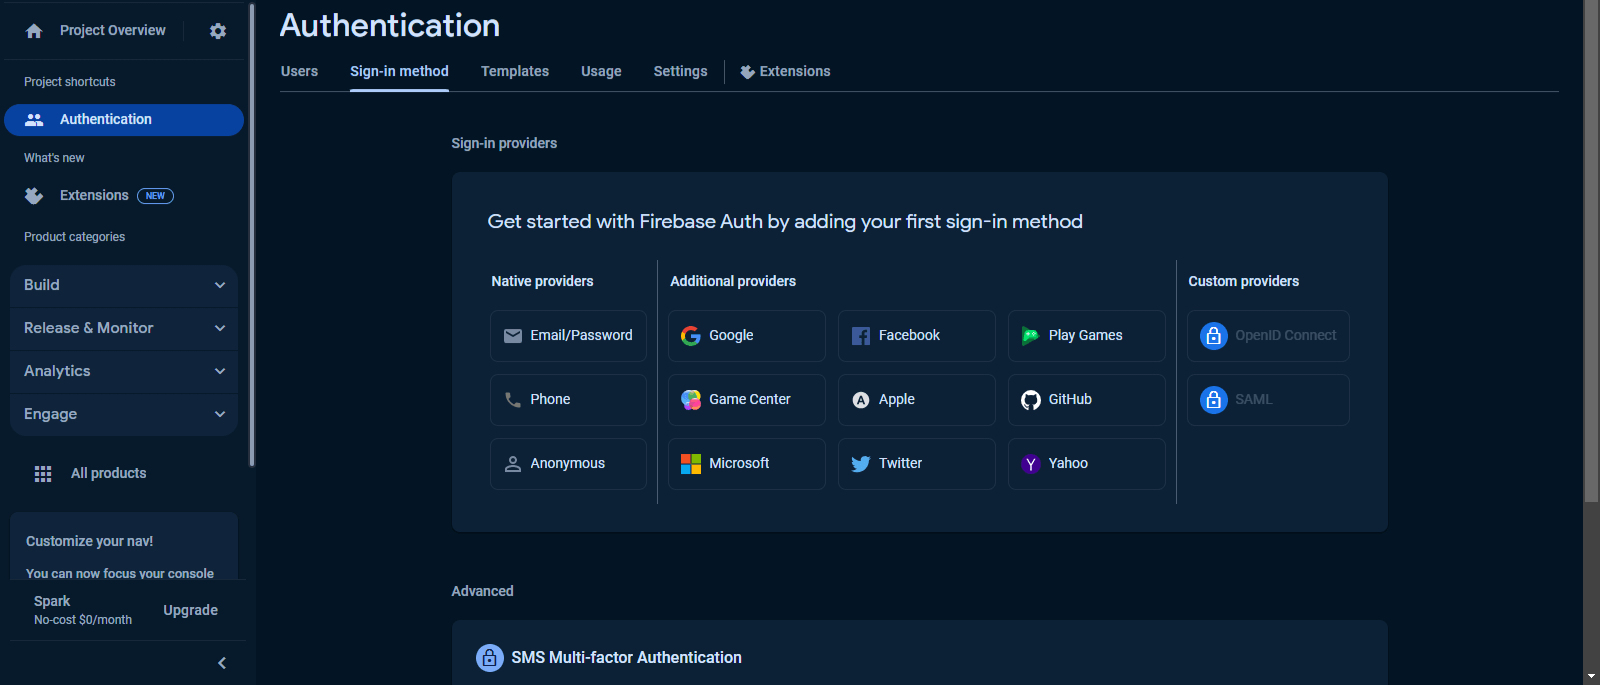
Task: Expand the Release & Monitor category
Action: (x=124, y=328)
